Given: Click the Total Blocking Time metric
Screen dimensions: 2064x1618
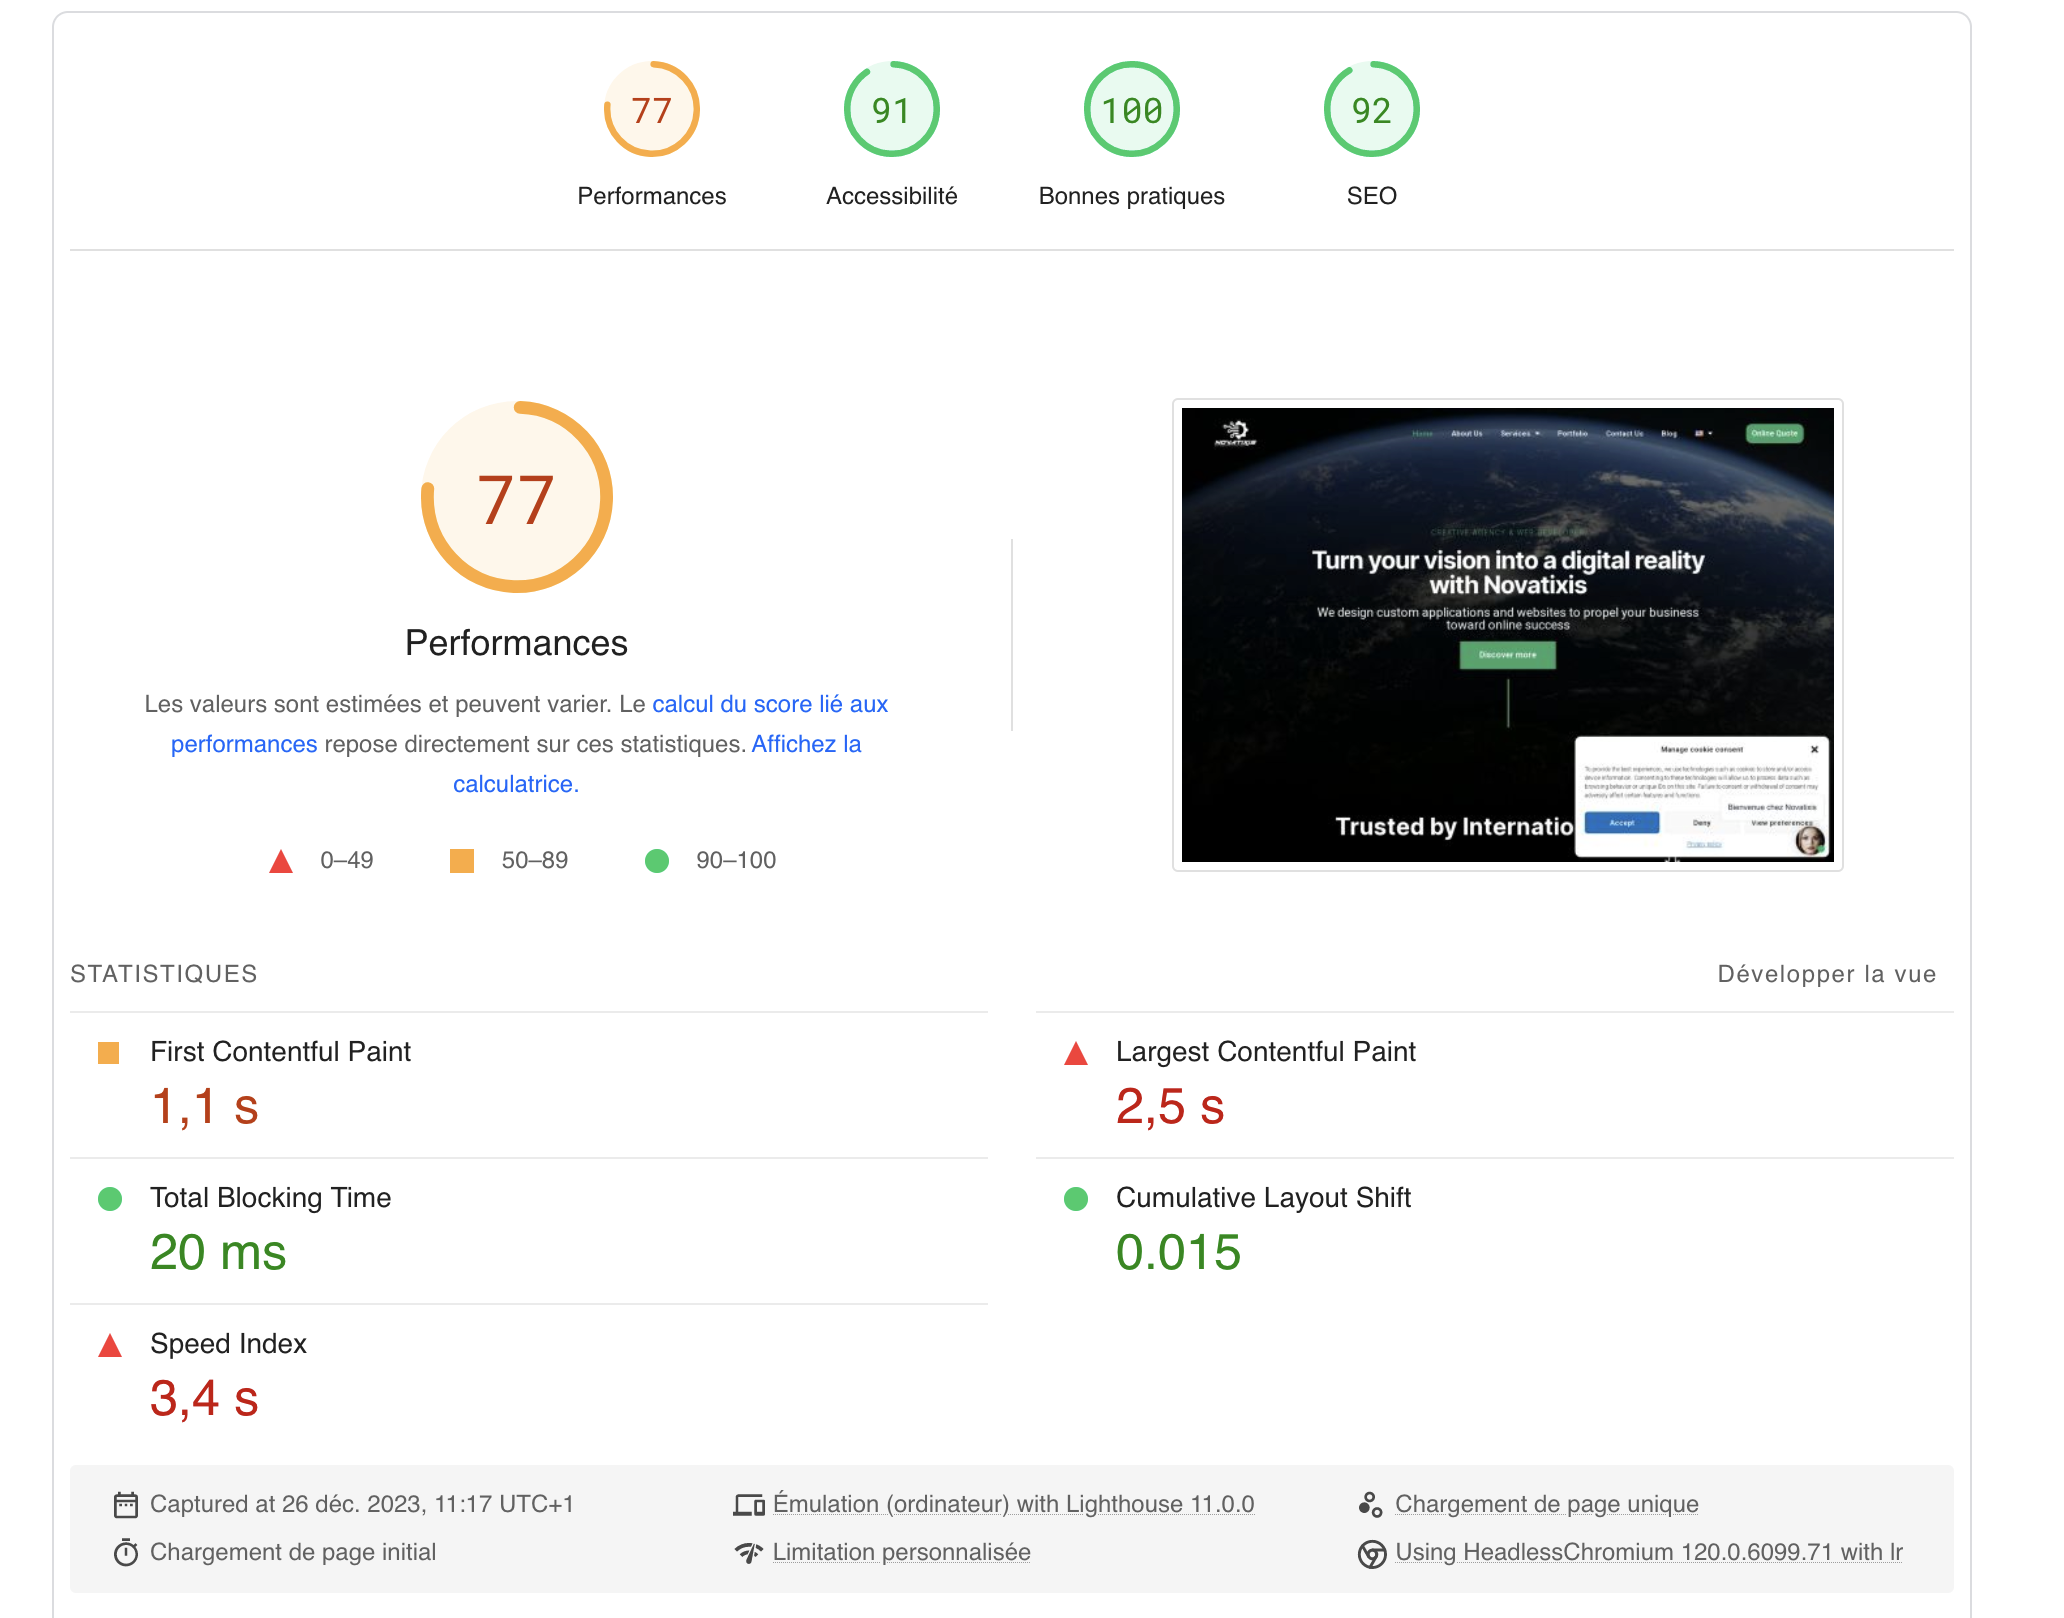Looking at the screenshot, I should point(270,1198).
